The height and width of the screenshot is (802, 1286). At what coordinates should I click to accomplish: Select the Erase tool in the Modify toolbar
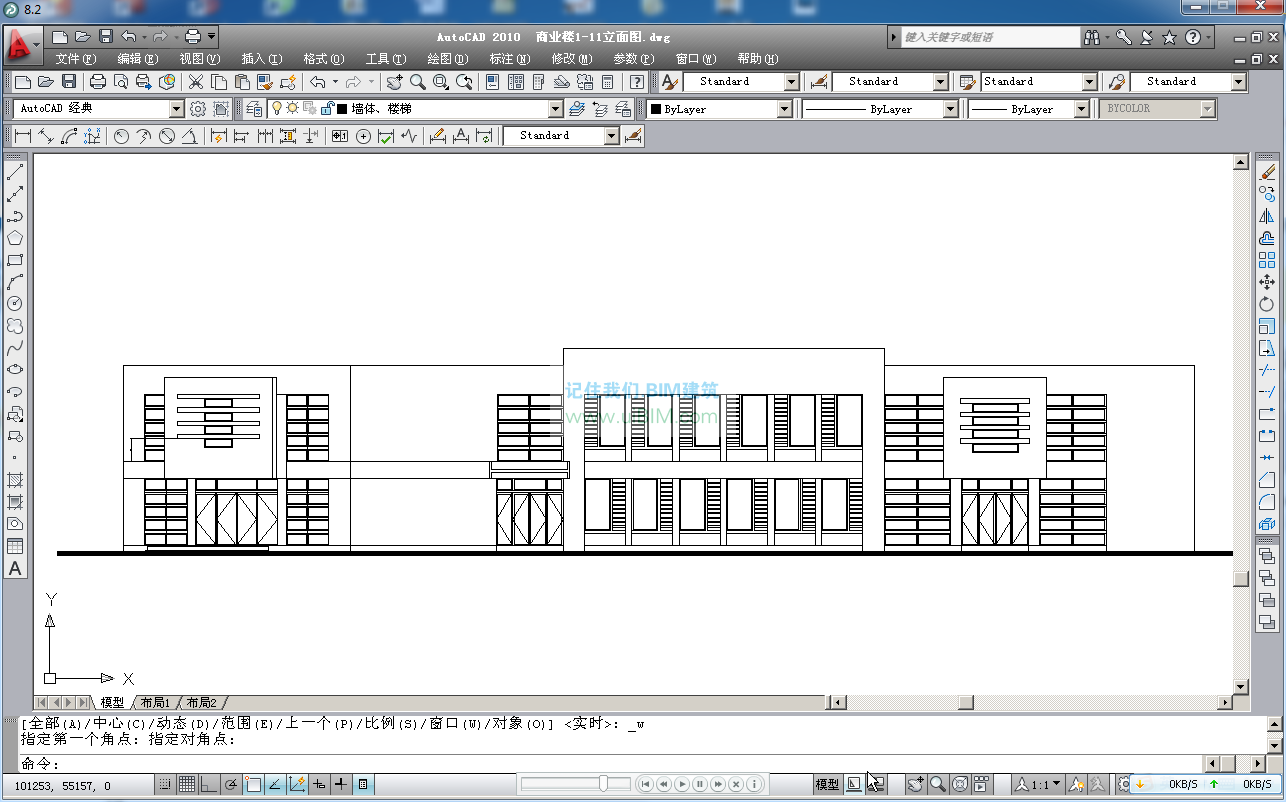tap(1267, 172)
